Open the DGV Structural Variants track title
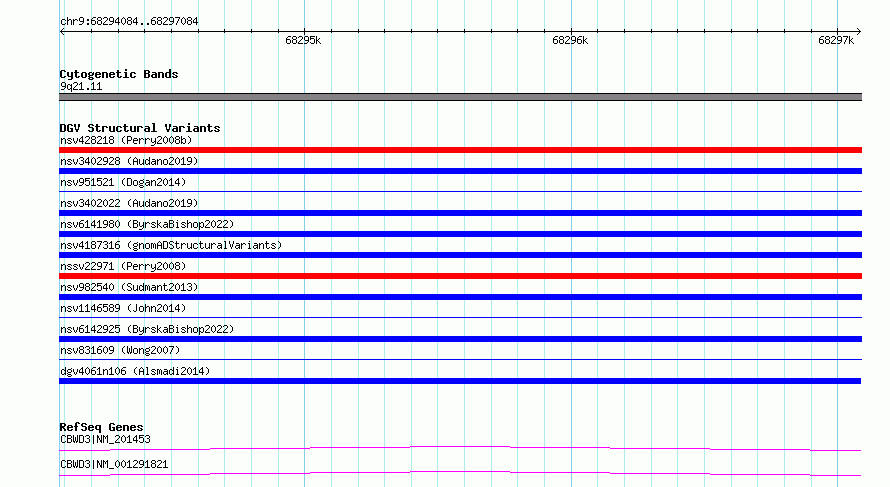The height and width of the screenshot is (487, 890). click(x=140, y=128)
